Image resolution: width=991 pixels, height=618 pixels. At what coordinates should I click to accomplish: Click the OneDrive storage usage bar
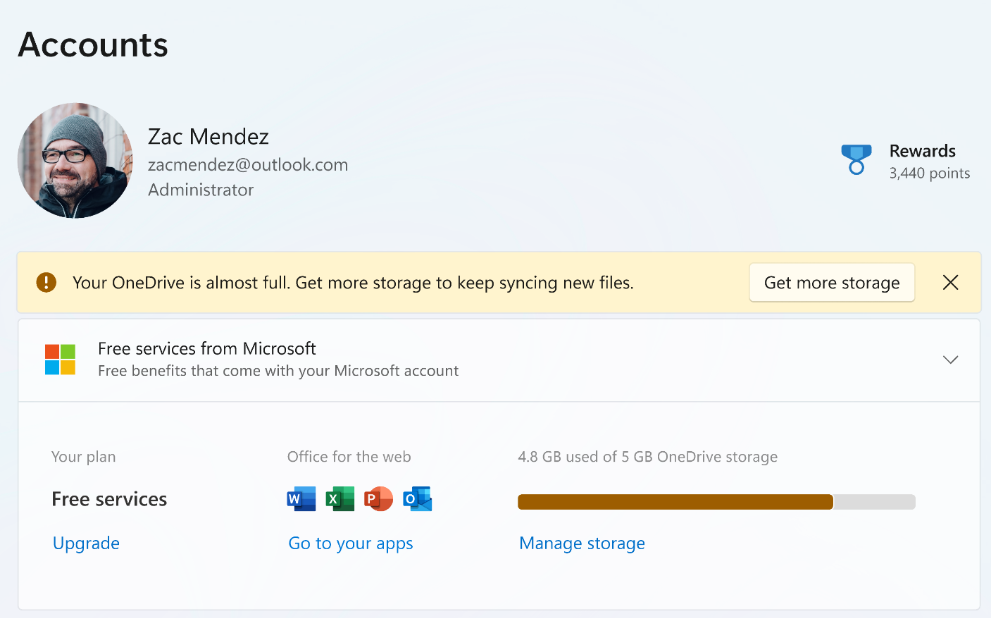716,502
